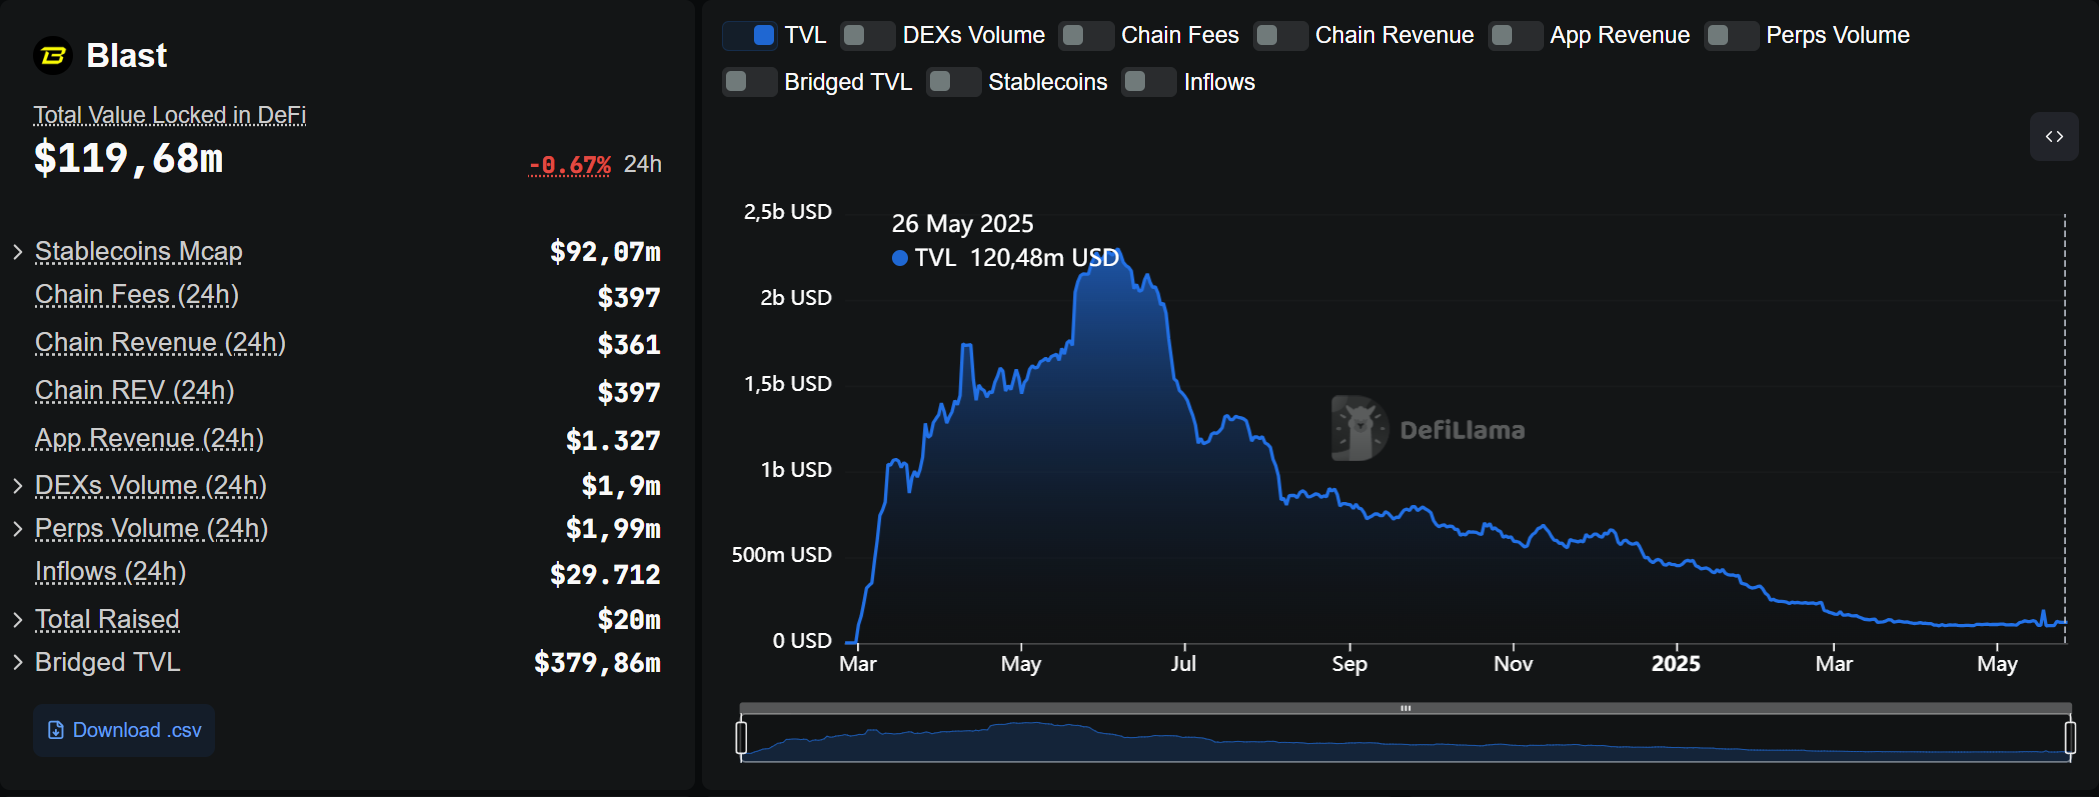Turn on the Chain Fees toggle
The image size is (2099, 797).
1086,35
